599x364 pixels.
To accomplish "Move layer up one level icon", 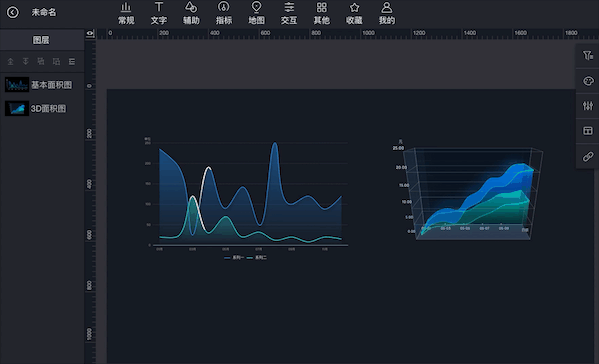I will [41, 61].
